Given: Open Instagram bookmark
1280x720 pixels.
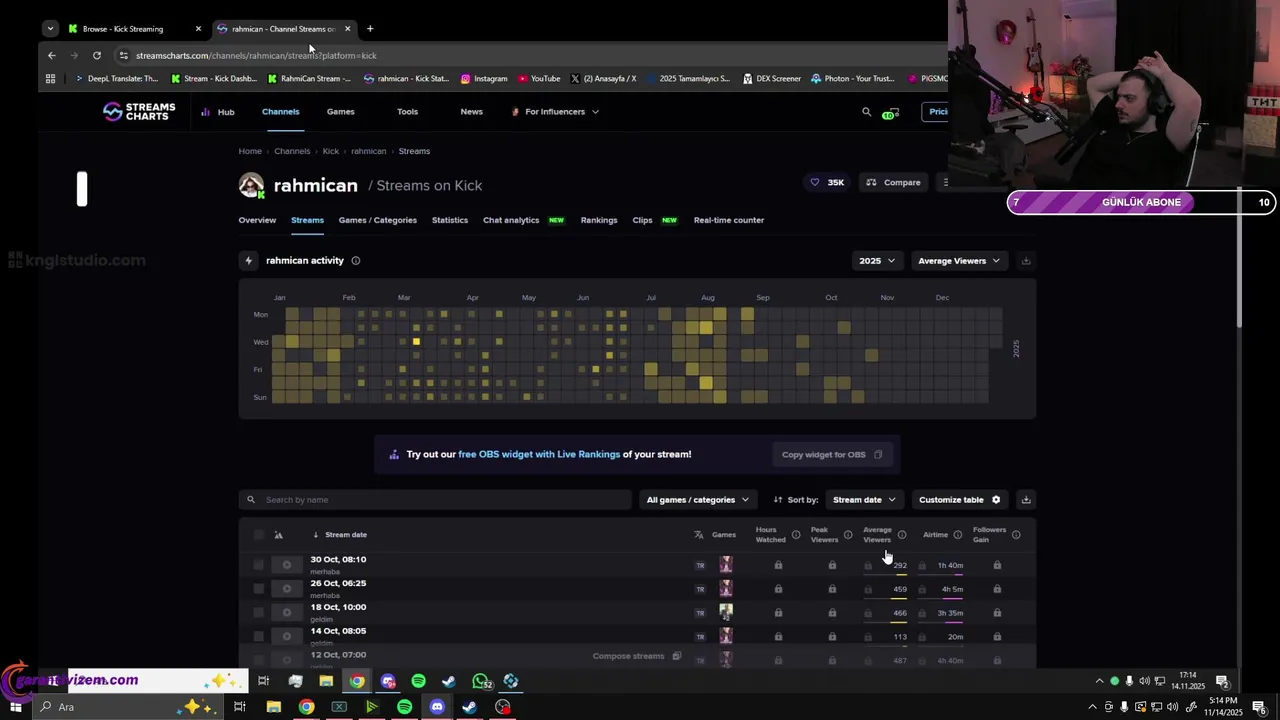Looking at the screenshot, I should [x=484, y=79].
